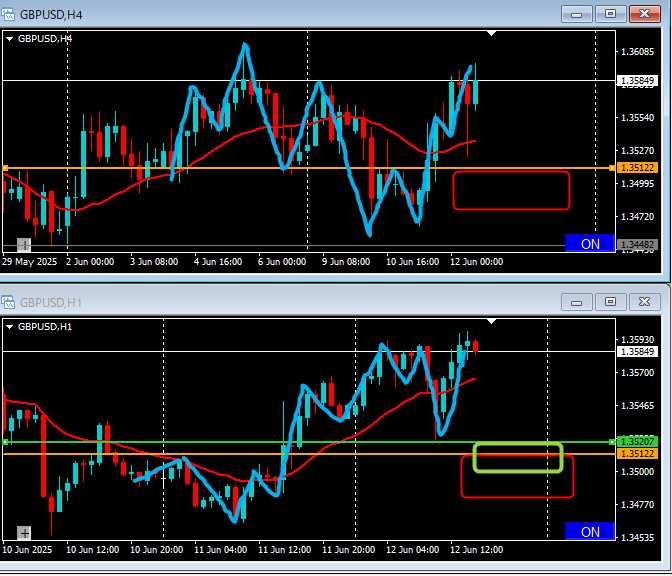Screen dimensions: 672x576
Task: Click the 1.34995 price scale value in H4
Action: click(x=638, y=184)
